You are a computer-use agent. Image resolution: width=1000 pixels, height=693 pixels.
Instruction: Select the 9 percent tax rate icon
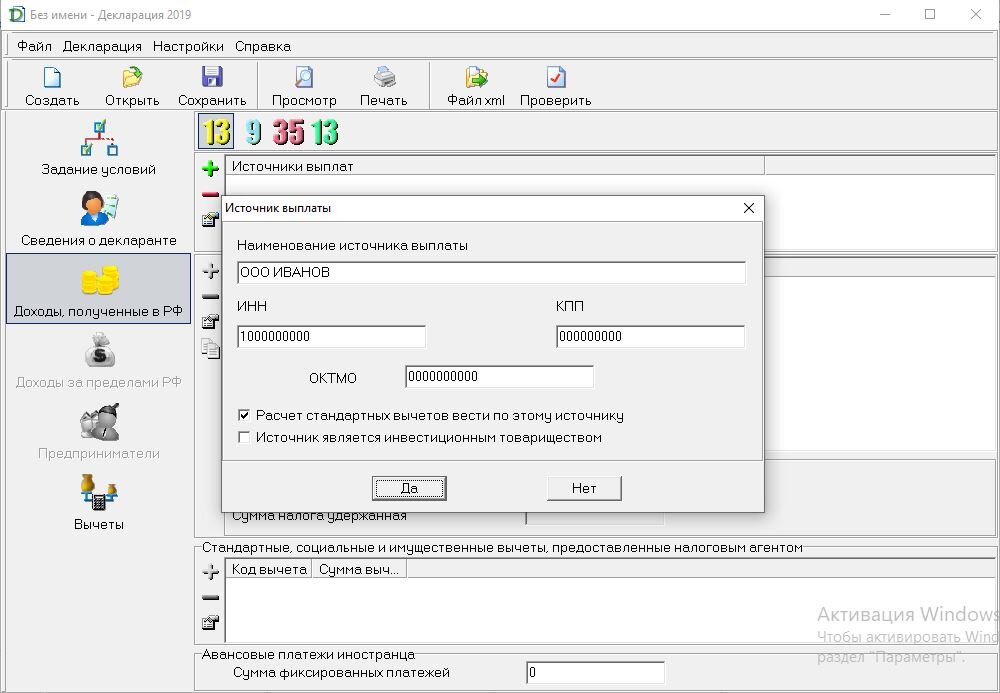(254, 131)
